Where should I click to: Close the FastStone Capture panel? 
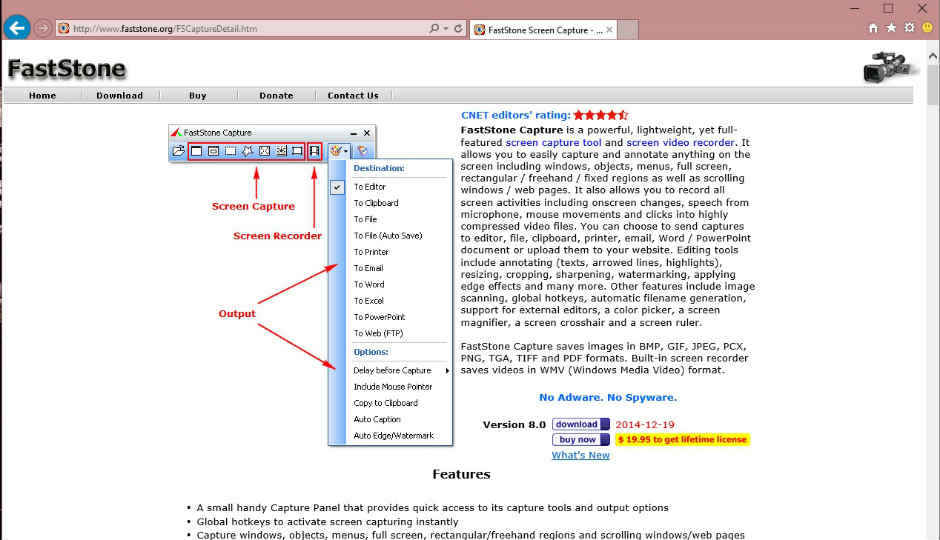coord(367,133)
